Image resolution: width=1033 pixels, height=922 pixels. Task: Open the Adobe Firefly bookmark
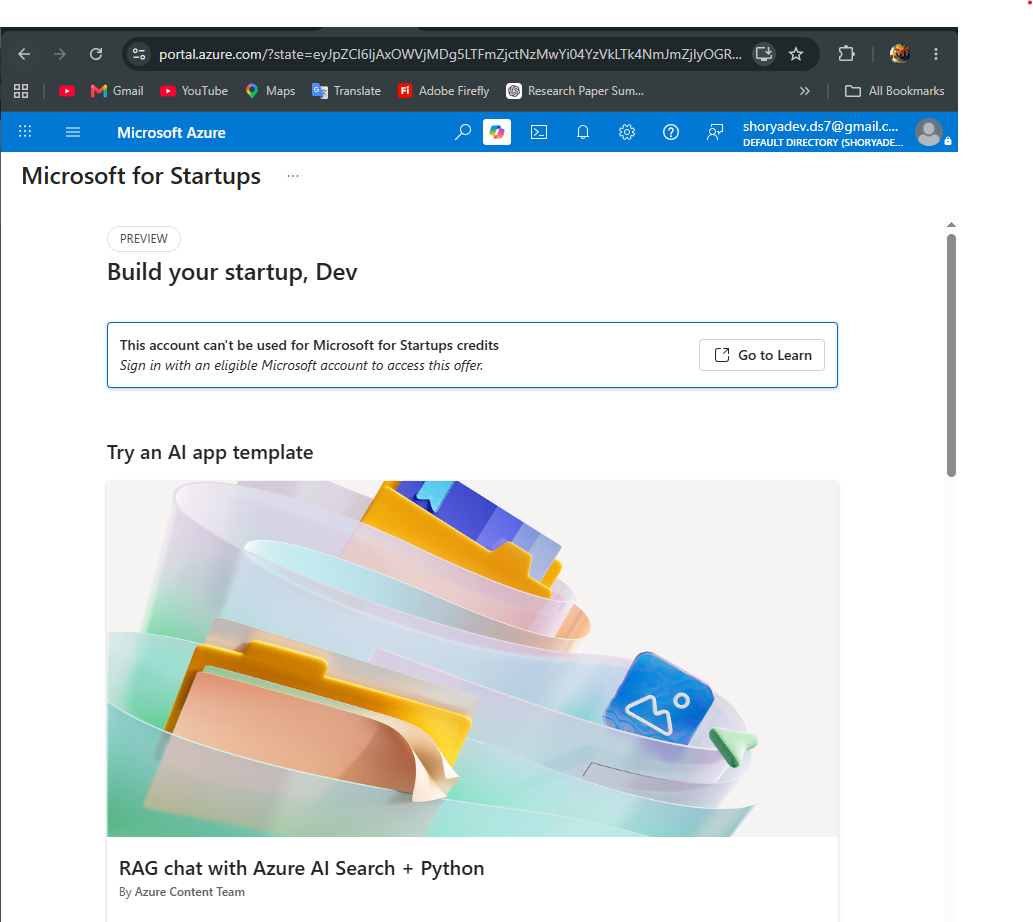(443, 91)
